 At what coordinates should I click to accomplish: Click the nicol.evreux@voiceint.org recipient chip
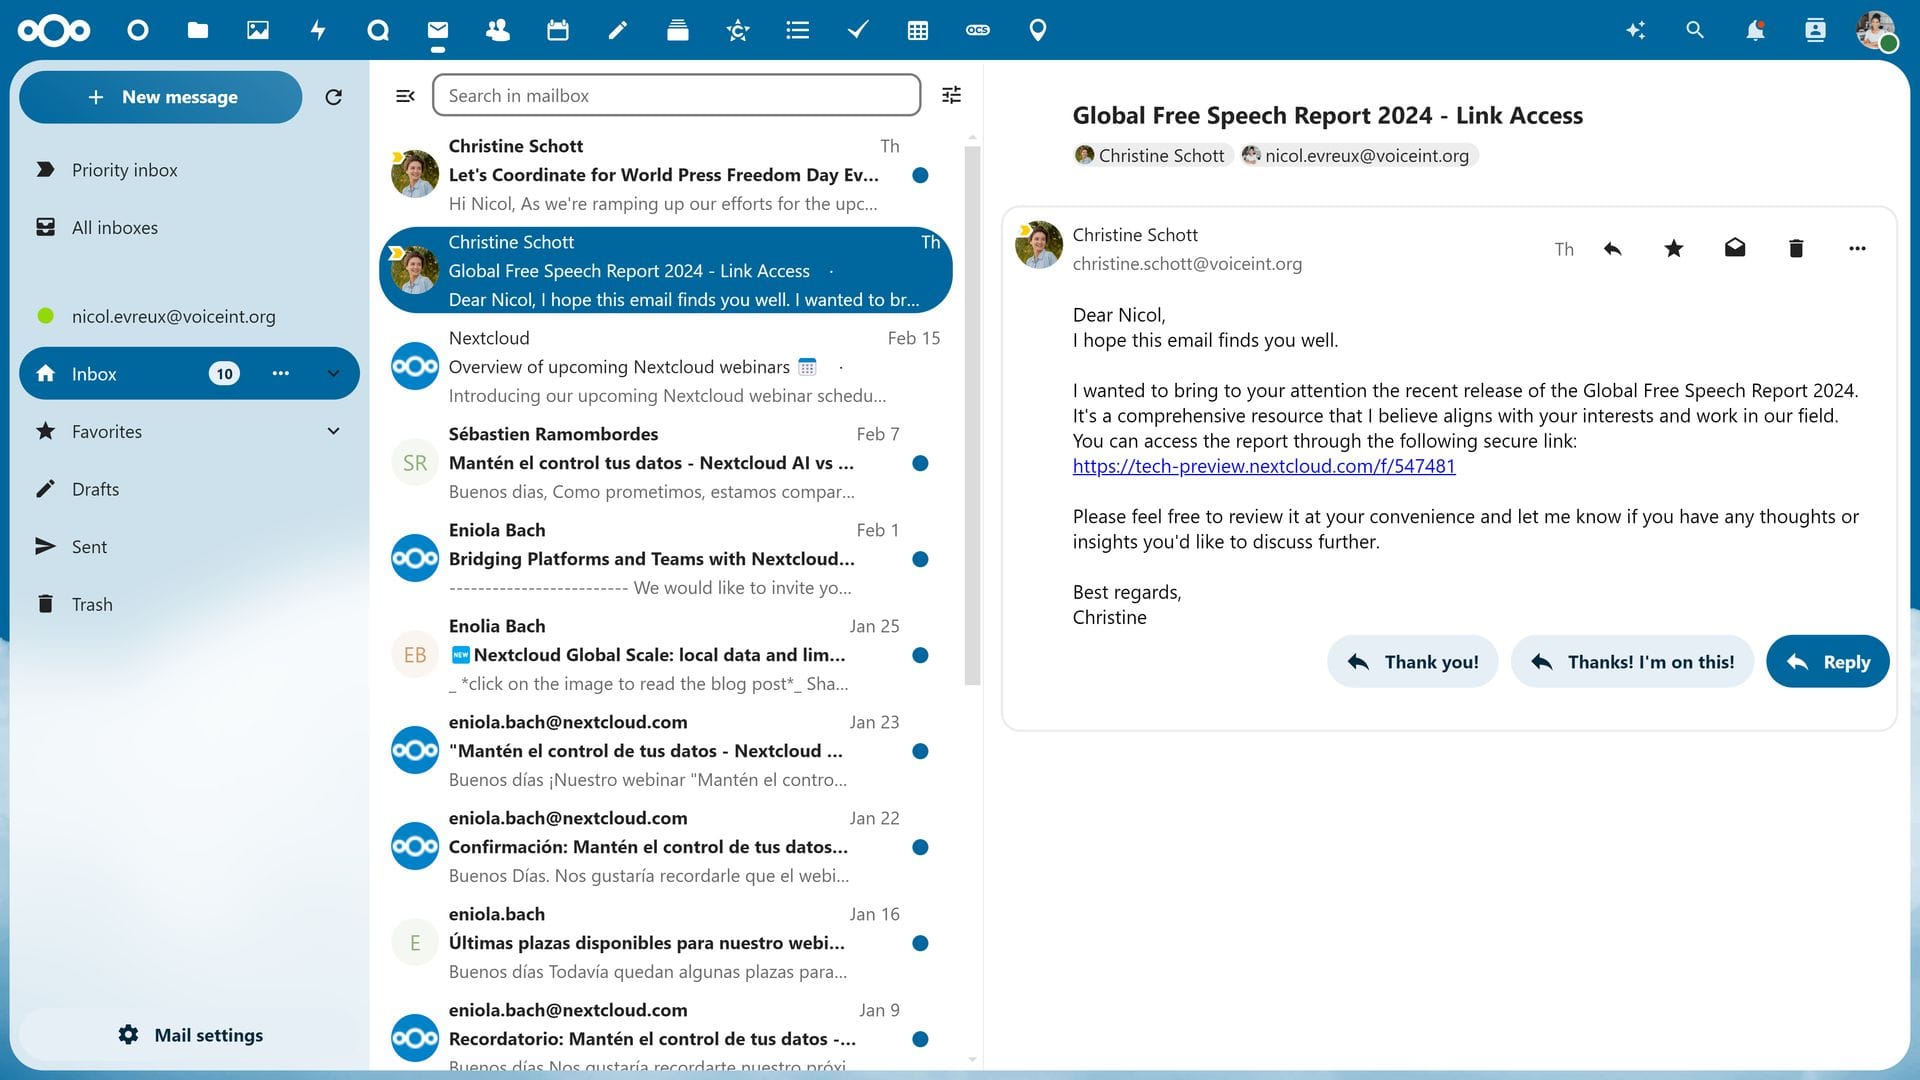(1358, 155)
